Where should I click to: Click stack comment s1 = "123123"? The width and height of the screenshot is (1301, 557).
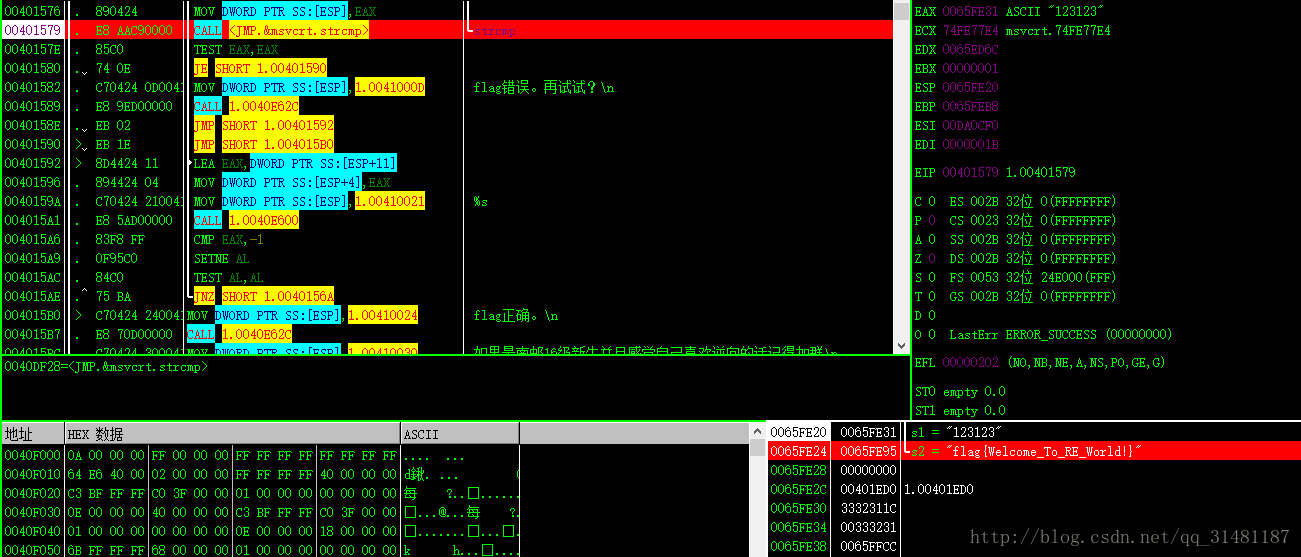pos(956,432)
